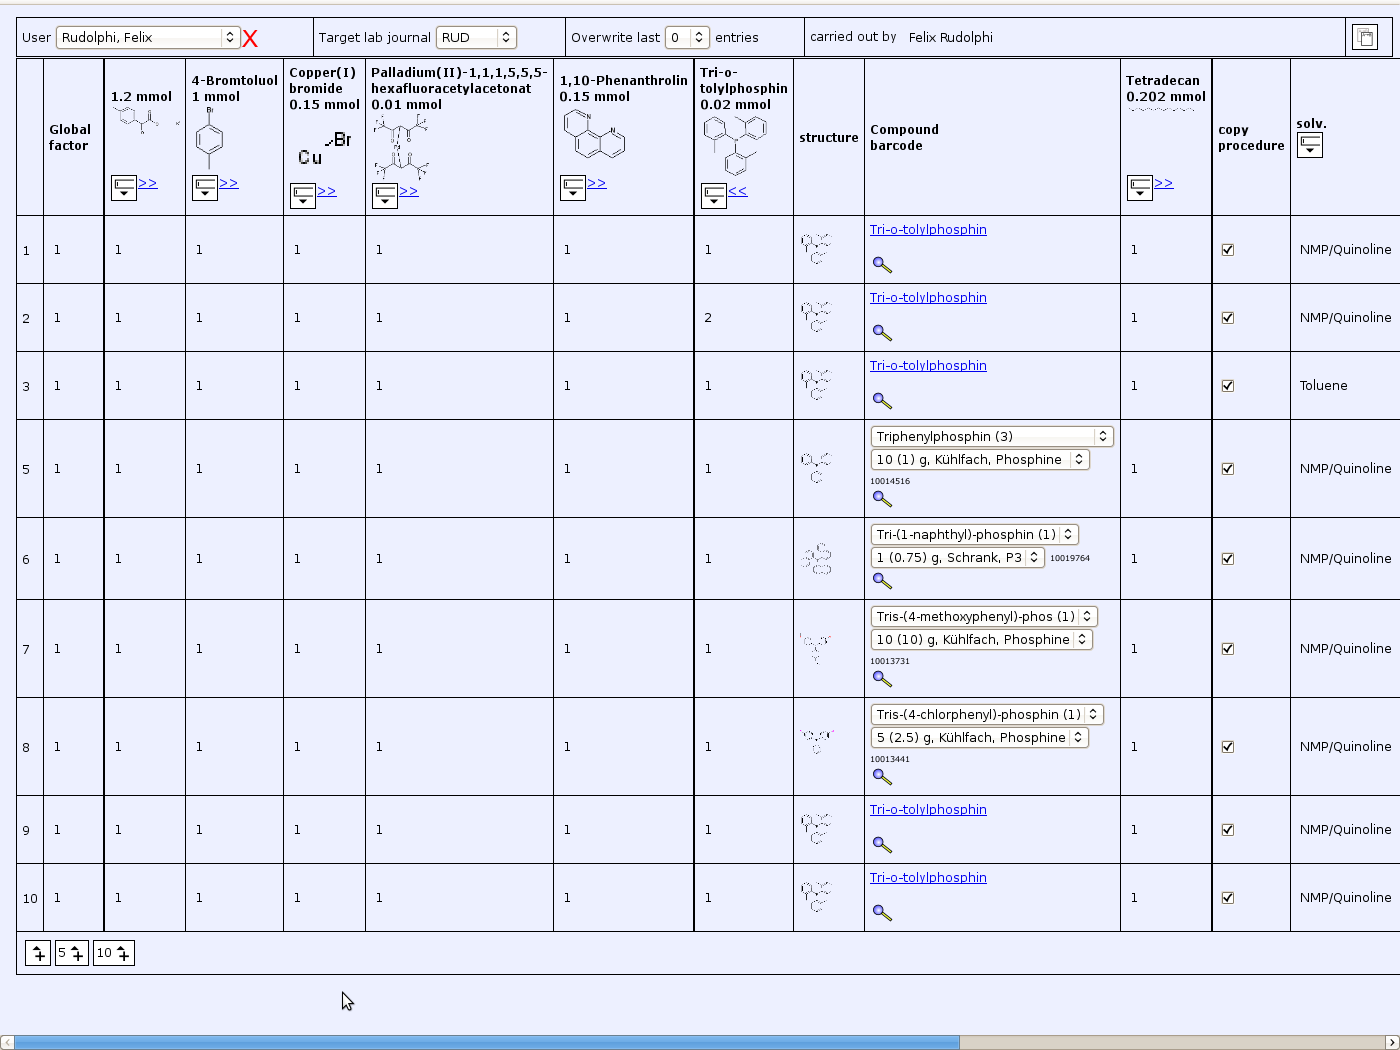Open list icon under Tri-o-tolylphosphin column
The height and width of the screenshot is (1050, 1400).
pos(714,196)
